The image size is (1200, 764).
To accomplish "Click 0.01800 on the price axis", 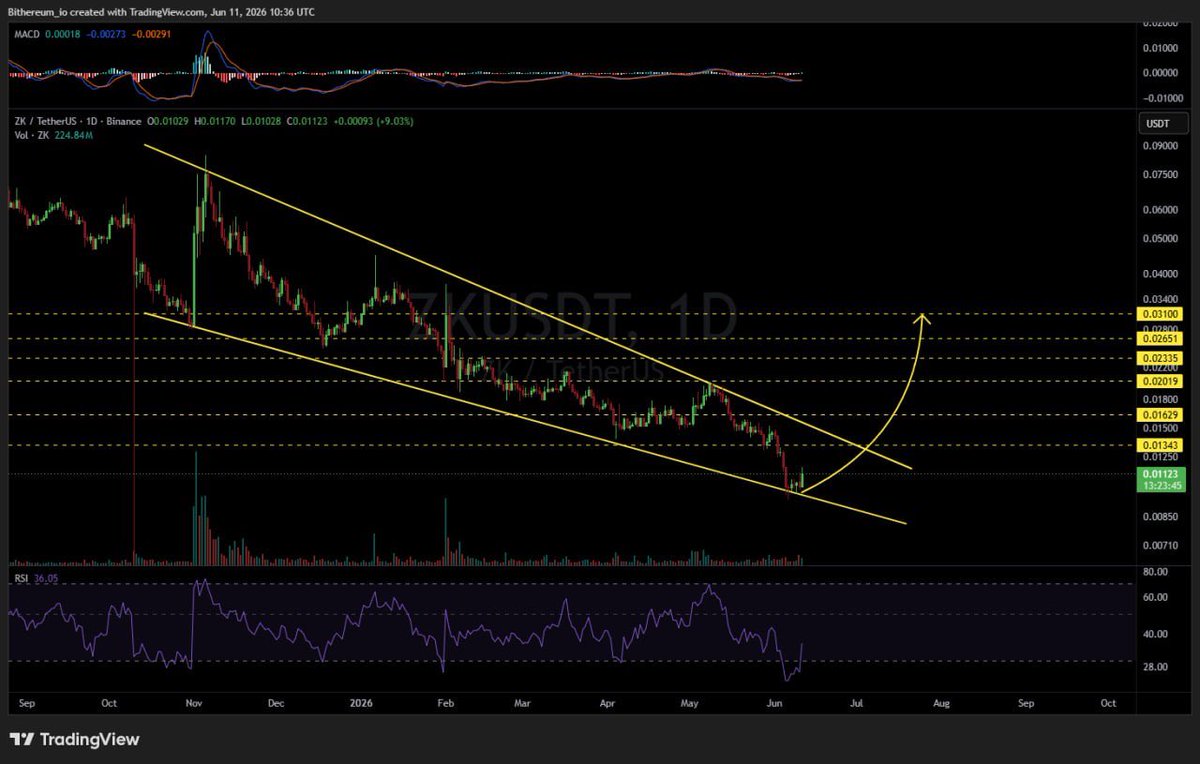I will coord(1160,398).
